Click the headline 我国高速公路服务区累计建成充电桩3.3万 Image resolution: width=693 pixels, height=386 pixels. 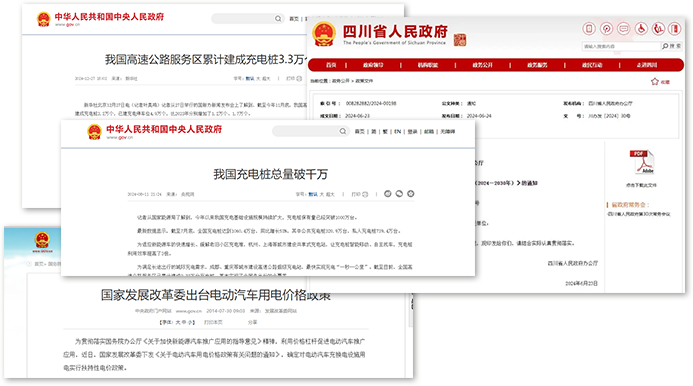pos(206,60)
